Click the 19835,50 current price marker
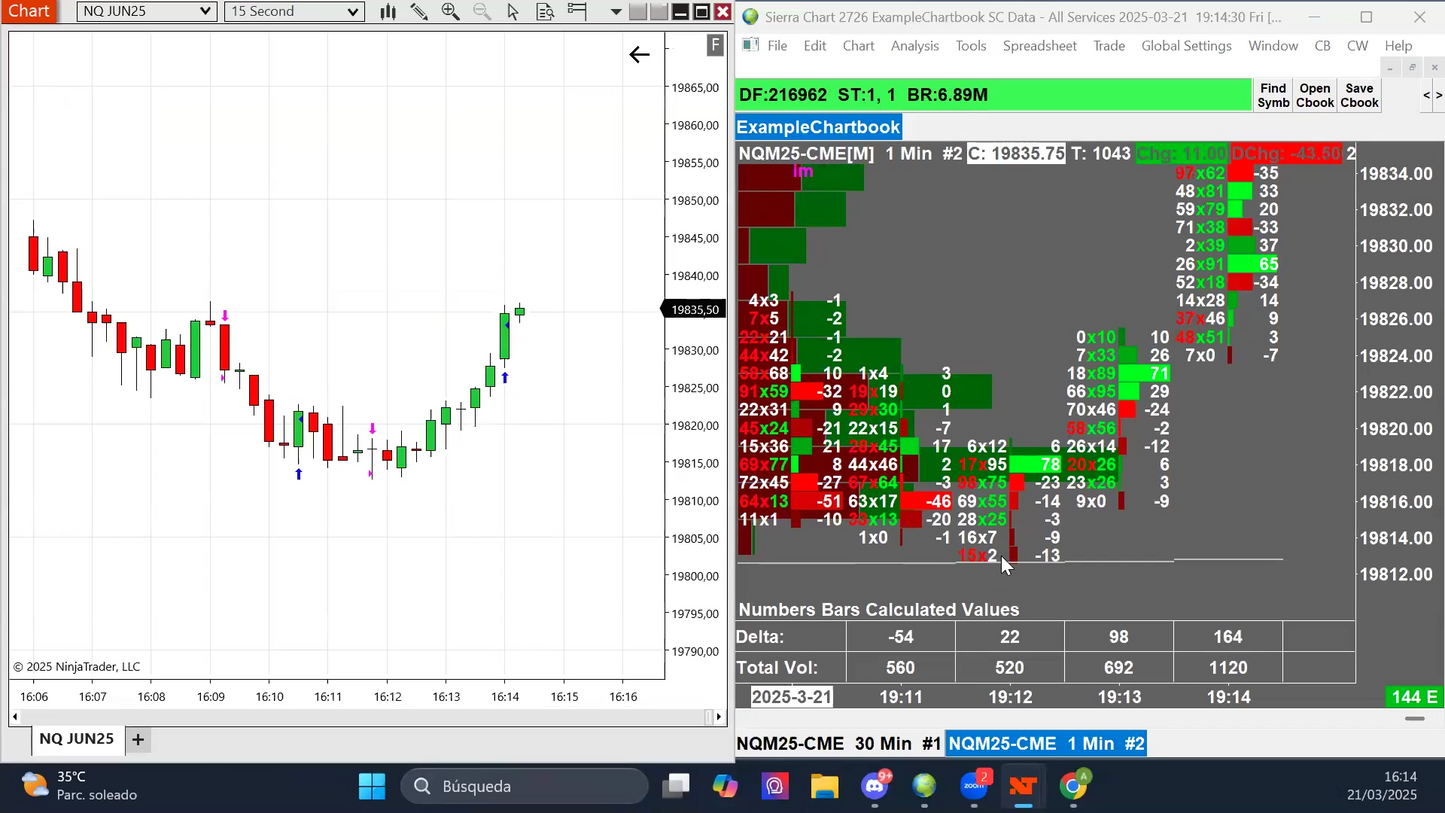 [695, 310]
